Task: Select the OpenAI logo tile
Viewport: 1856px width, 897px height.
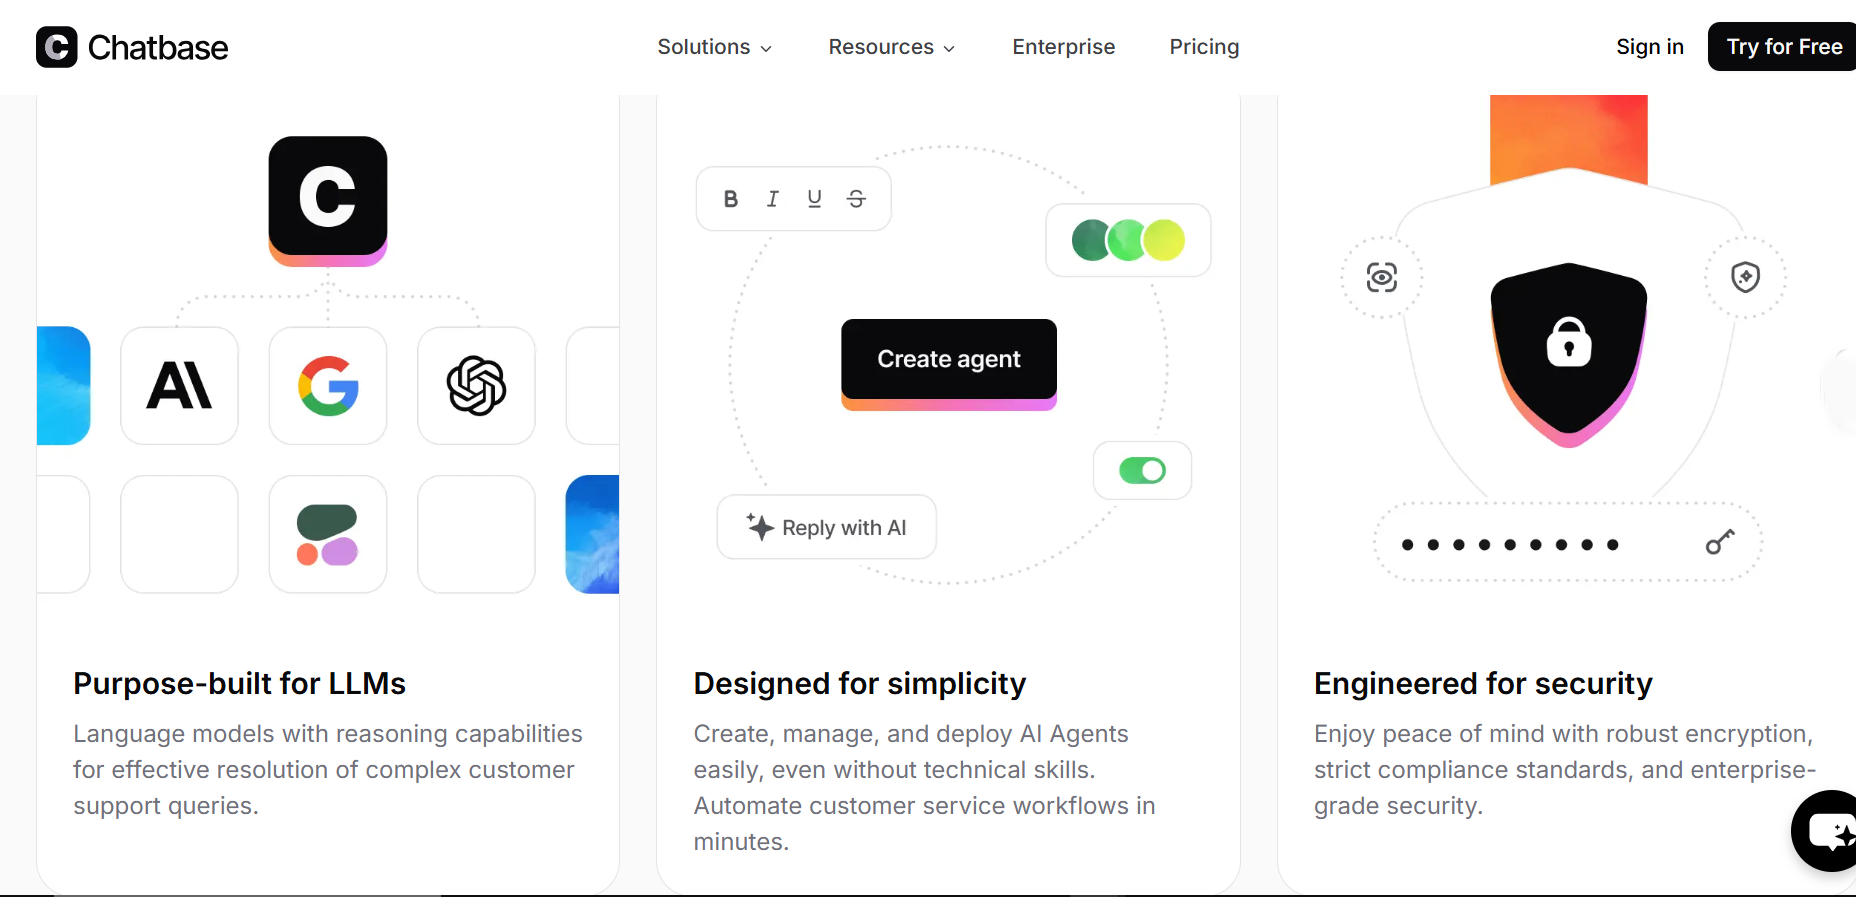Action: point(476,386)
